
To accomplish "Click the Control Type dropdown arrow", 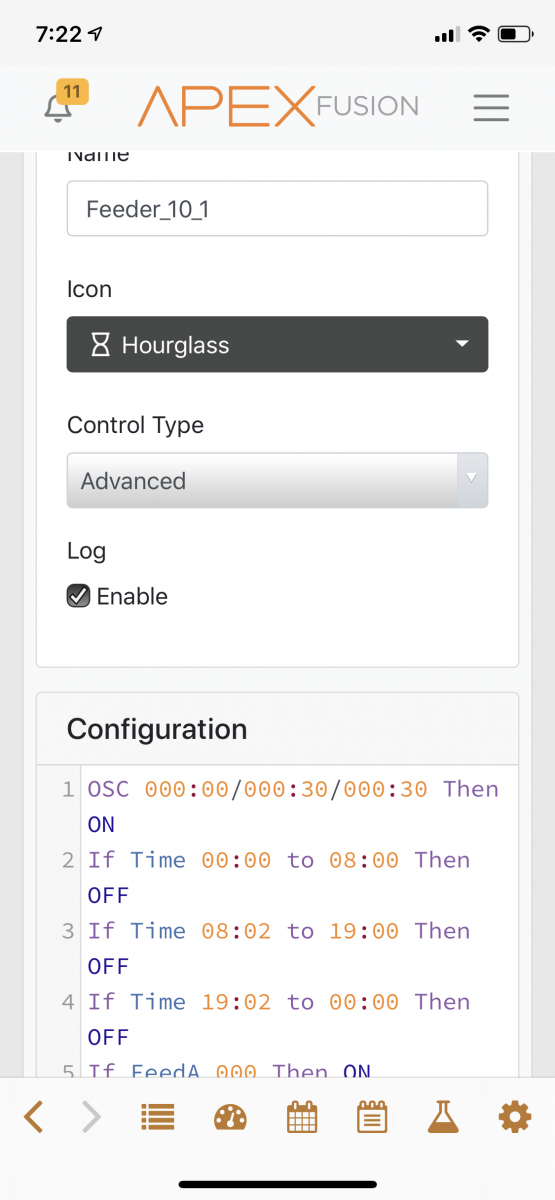I will tap(472, 481).
